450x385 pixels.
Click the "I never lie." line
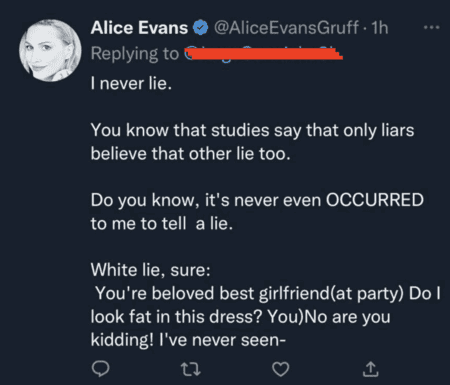point(131,83)
